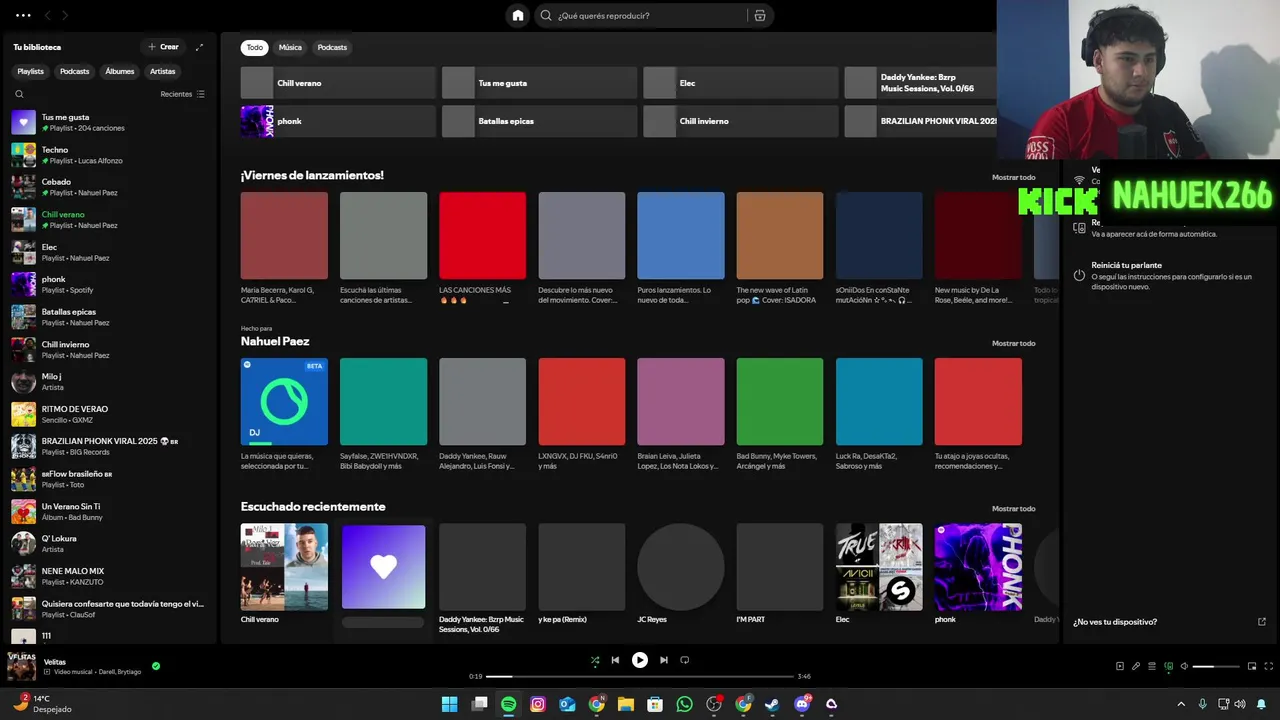Viewport: 1280px width, 720px height.
Task: Show all for 'Nahuel Paez' section
Action: point(1013,343)
